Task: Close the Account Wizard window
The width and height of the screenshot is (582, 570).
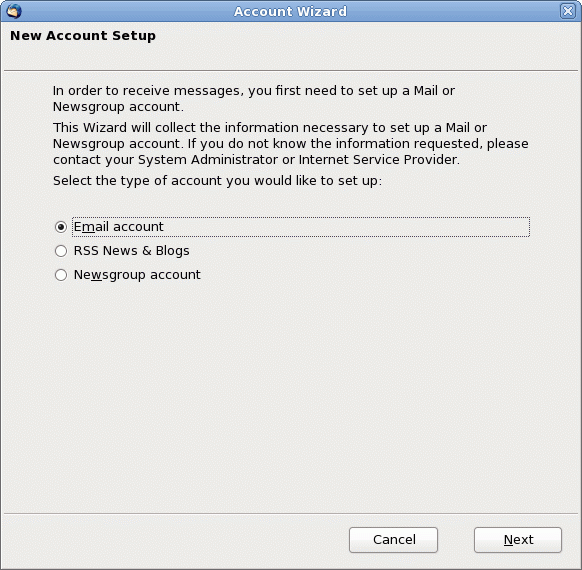Action: coord(568,11)
